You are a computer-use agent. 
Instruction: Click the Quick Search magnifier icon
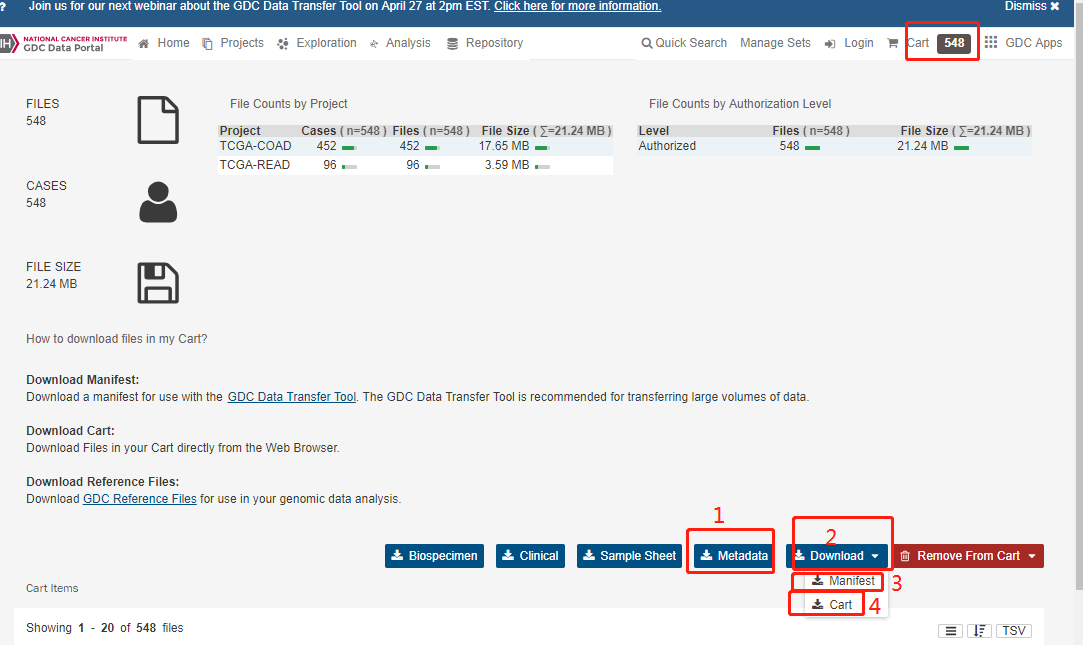[646, 44]
